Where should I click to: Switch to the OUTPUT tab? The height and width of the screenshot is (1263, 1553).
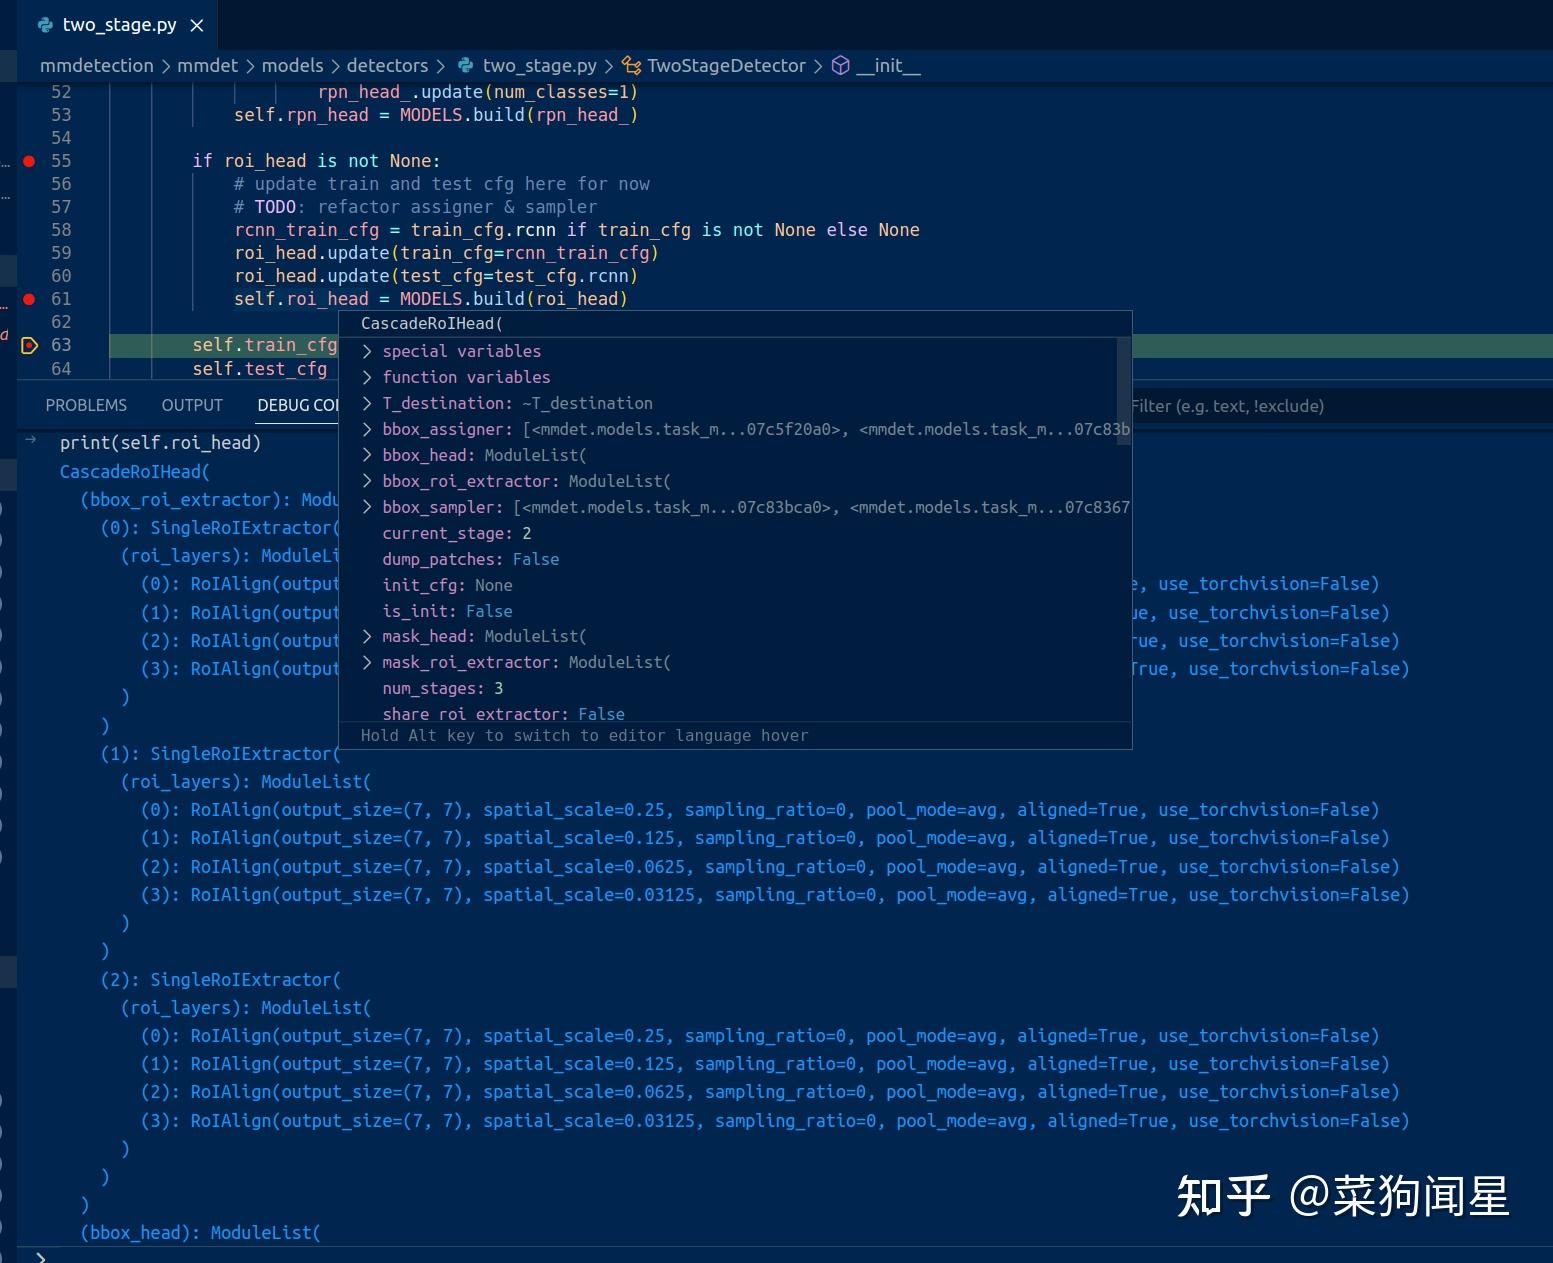191,405
